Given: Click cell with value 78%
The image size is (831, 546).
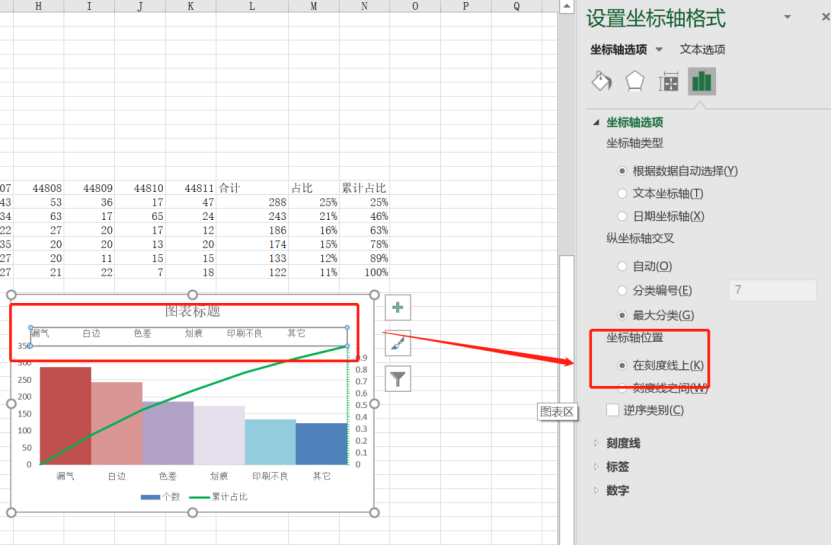Looking at the screenshot, I should [x=364, y=244].
